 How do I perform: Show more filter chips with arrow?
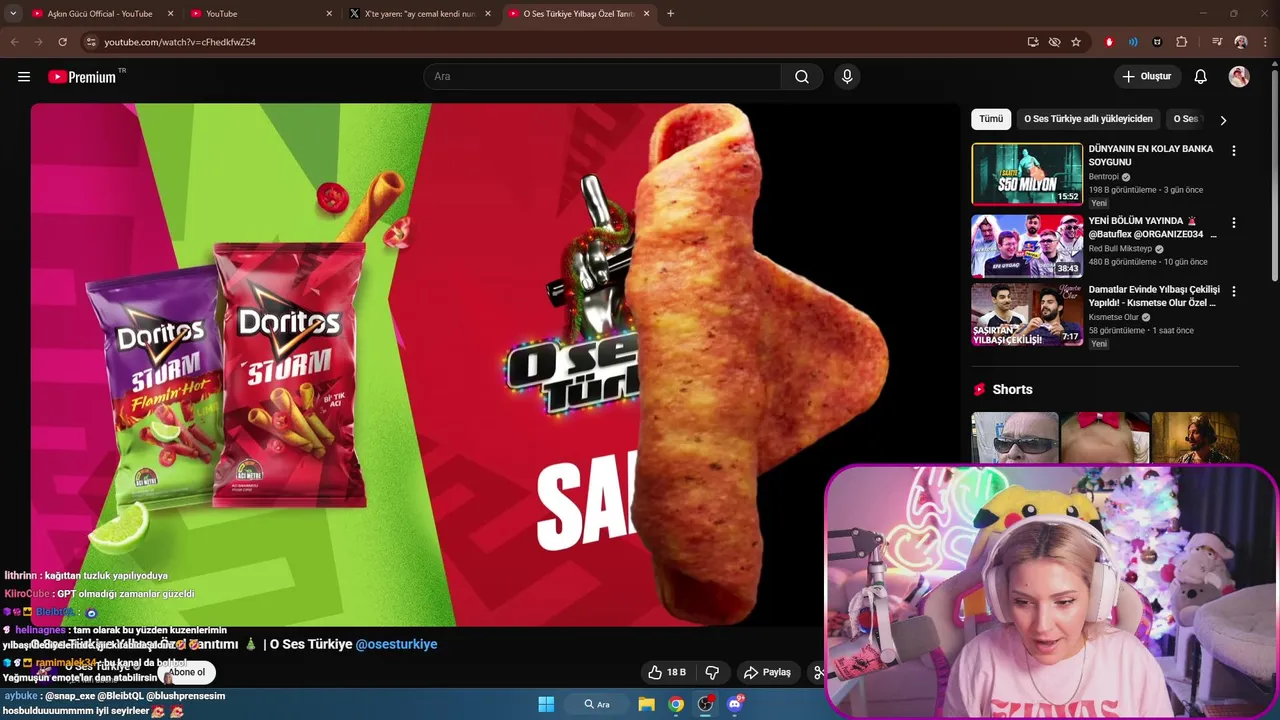coord(1223,120)
